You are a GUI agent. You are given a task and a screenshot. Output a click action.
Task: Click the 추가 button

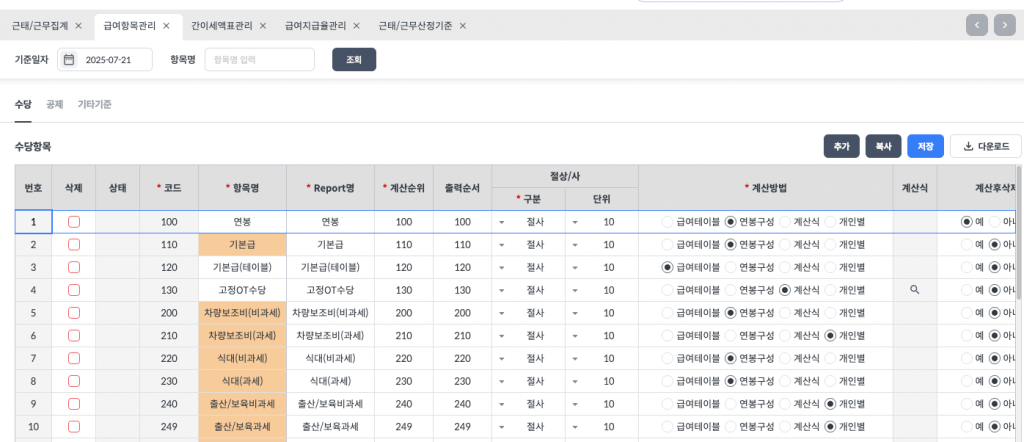842,147
